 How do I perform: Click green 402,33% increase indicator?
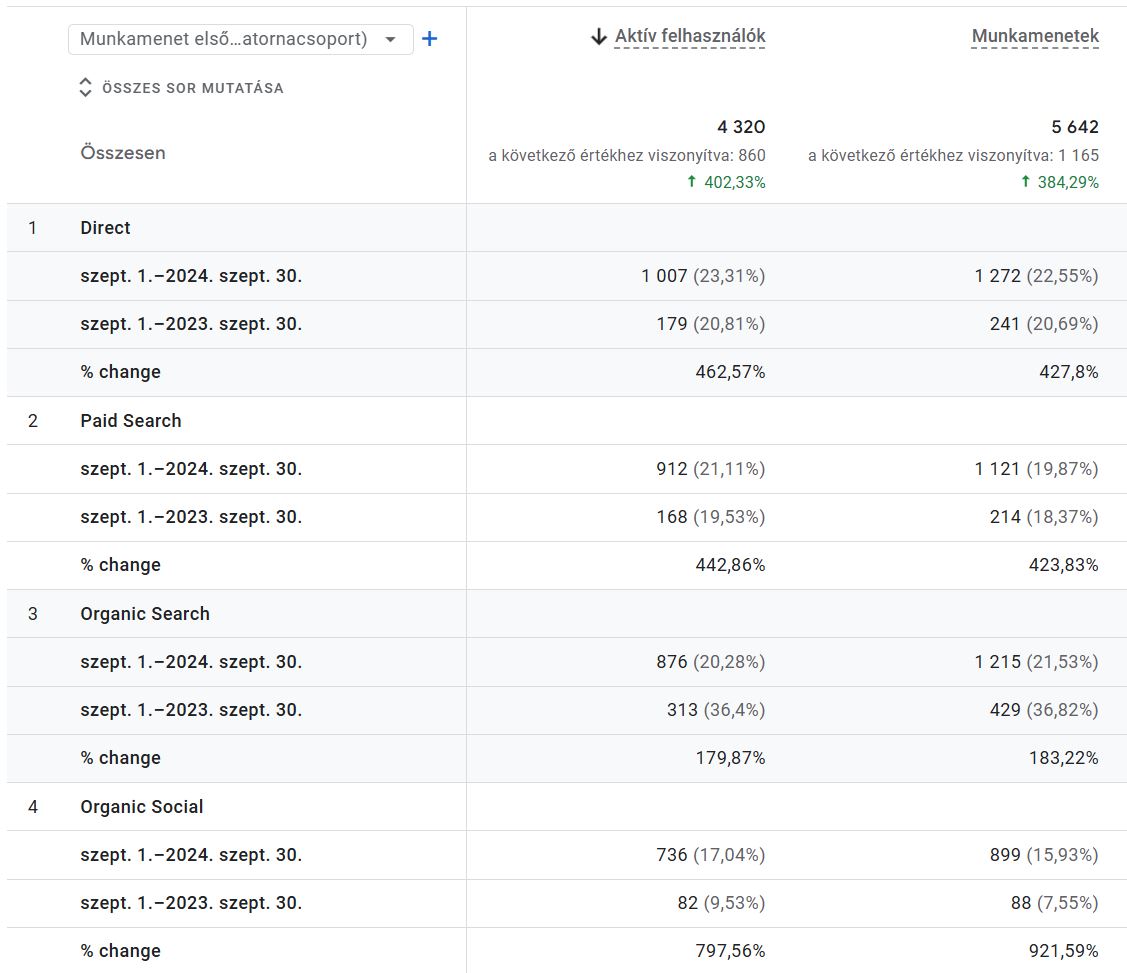pos(726,182)
